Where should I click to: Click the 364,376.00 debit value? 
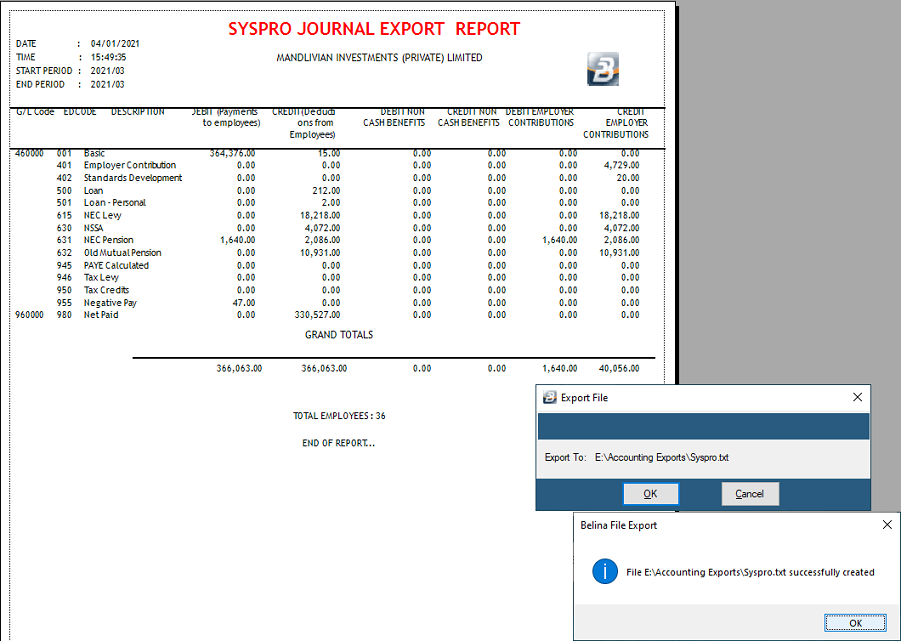point(233,153)
